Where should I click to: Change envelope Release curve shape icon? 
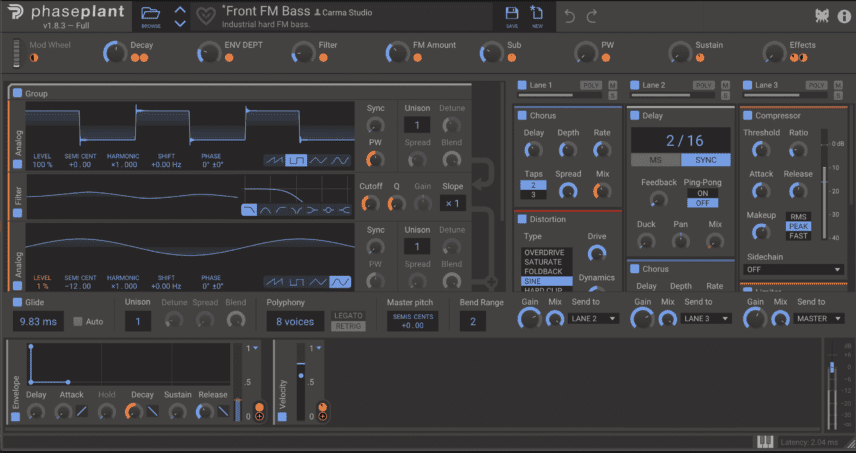[x=223, y=412]
